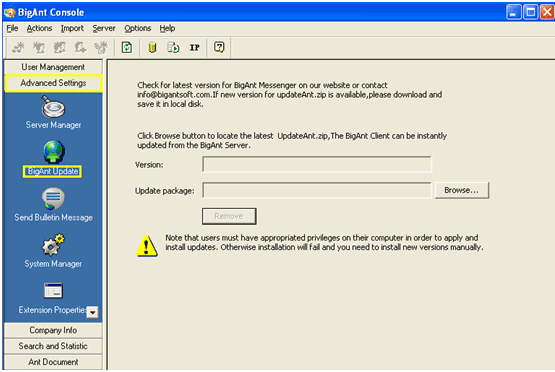Click the System Manager label
Viewport: 555px width, 372px height.
pos(53,264)
